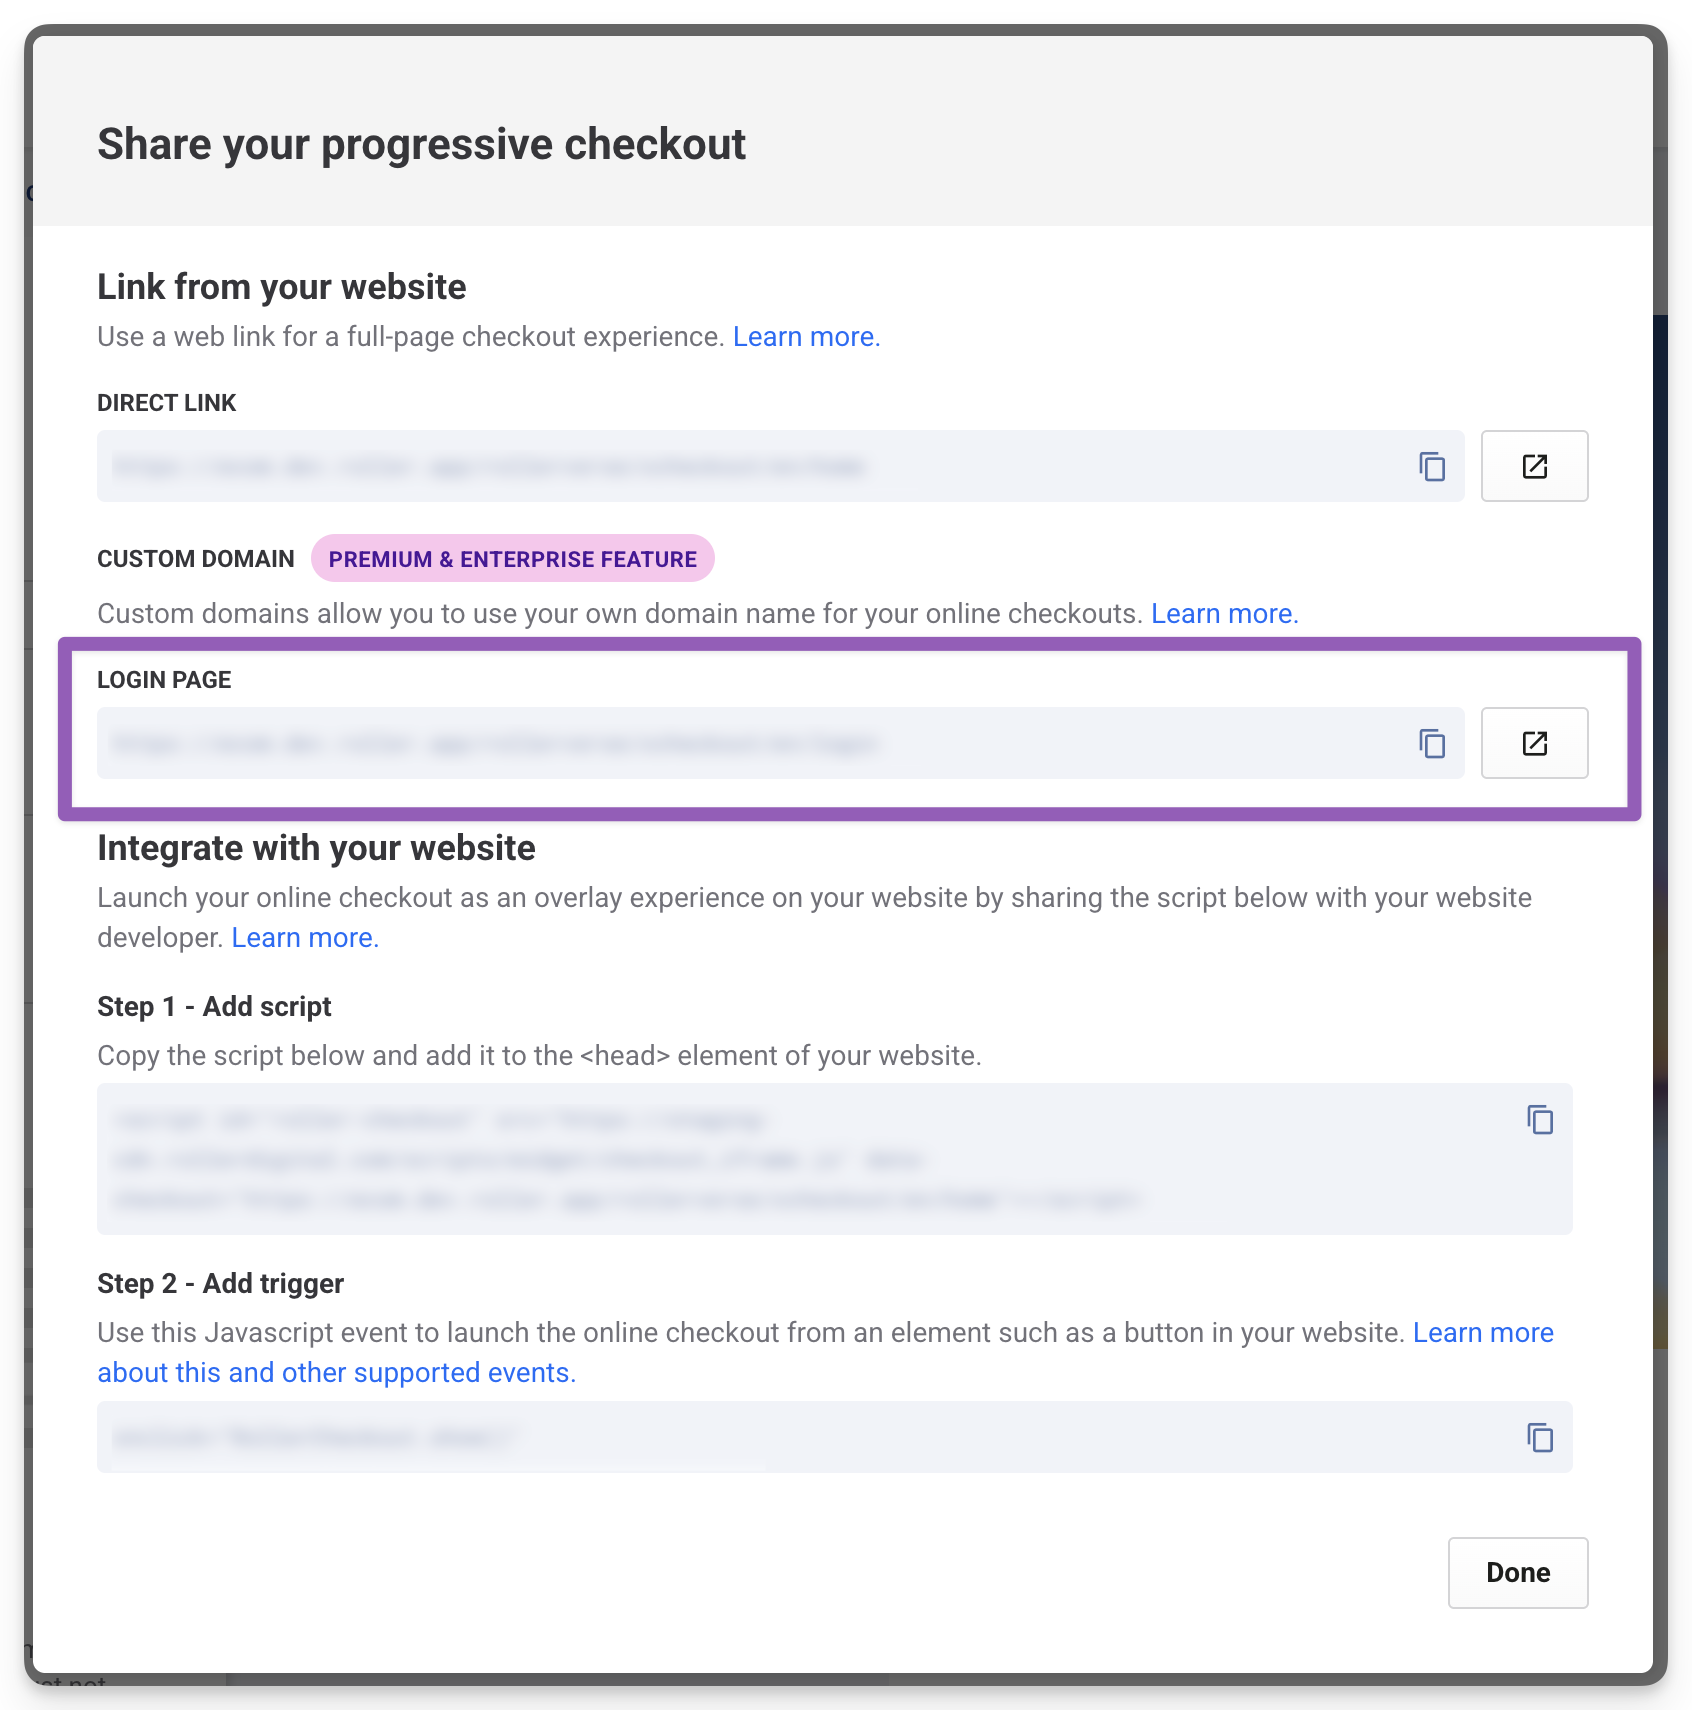
Task: Click the Integrate with your website heading
Action: click(316, 848)
